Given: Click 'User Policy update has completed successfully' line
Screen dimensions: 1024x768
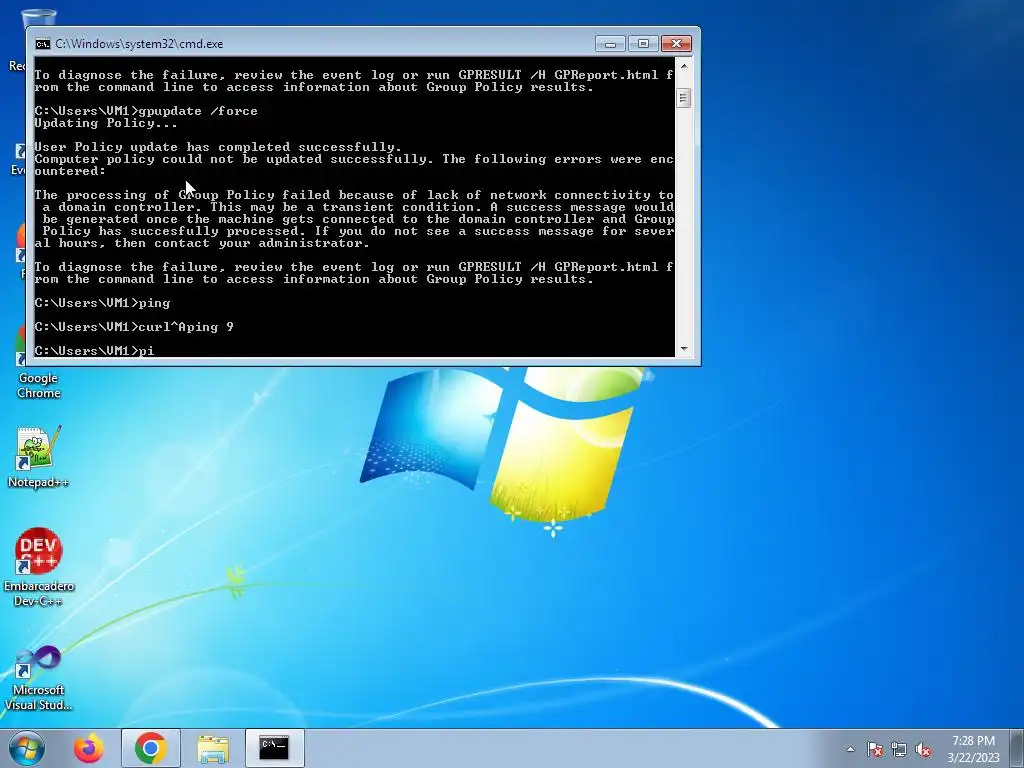Looking at the screenshot, I should point(218,147).
